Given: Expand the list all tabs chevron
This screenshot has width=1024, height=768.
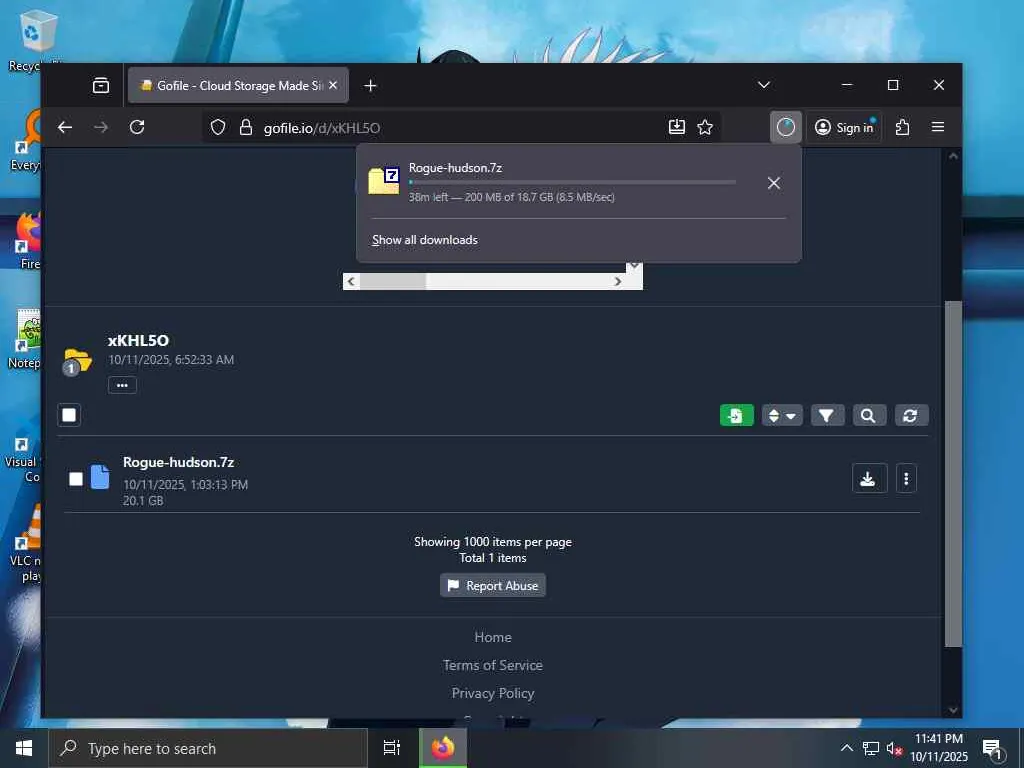Looking at the screenshot, I should coord(763,85).
